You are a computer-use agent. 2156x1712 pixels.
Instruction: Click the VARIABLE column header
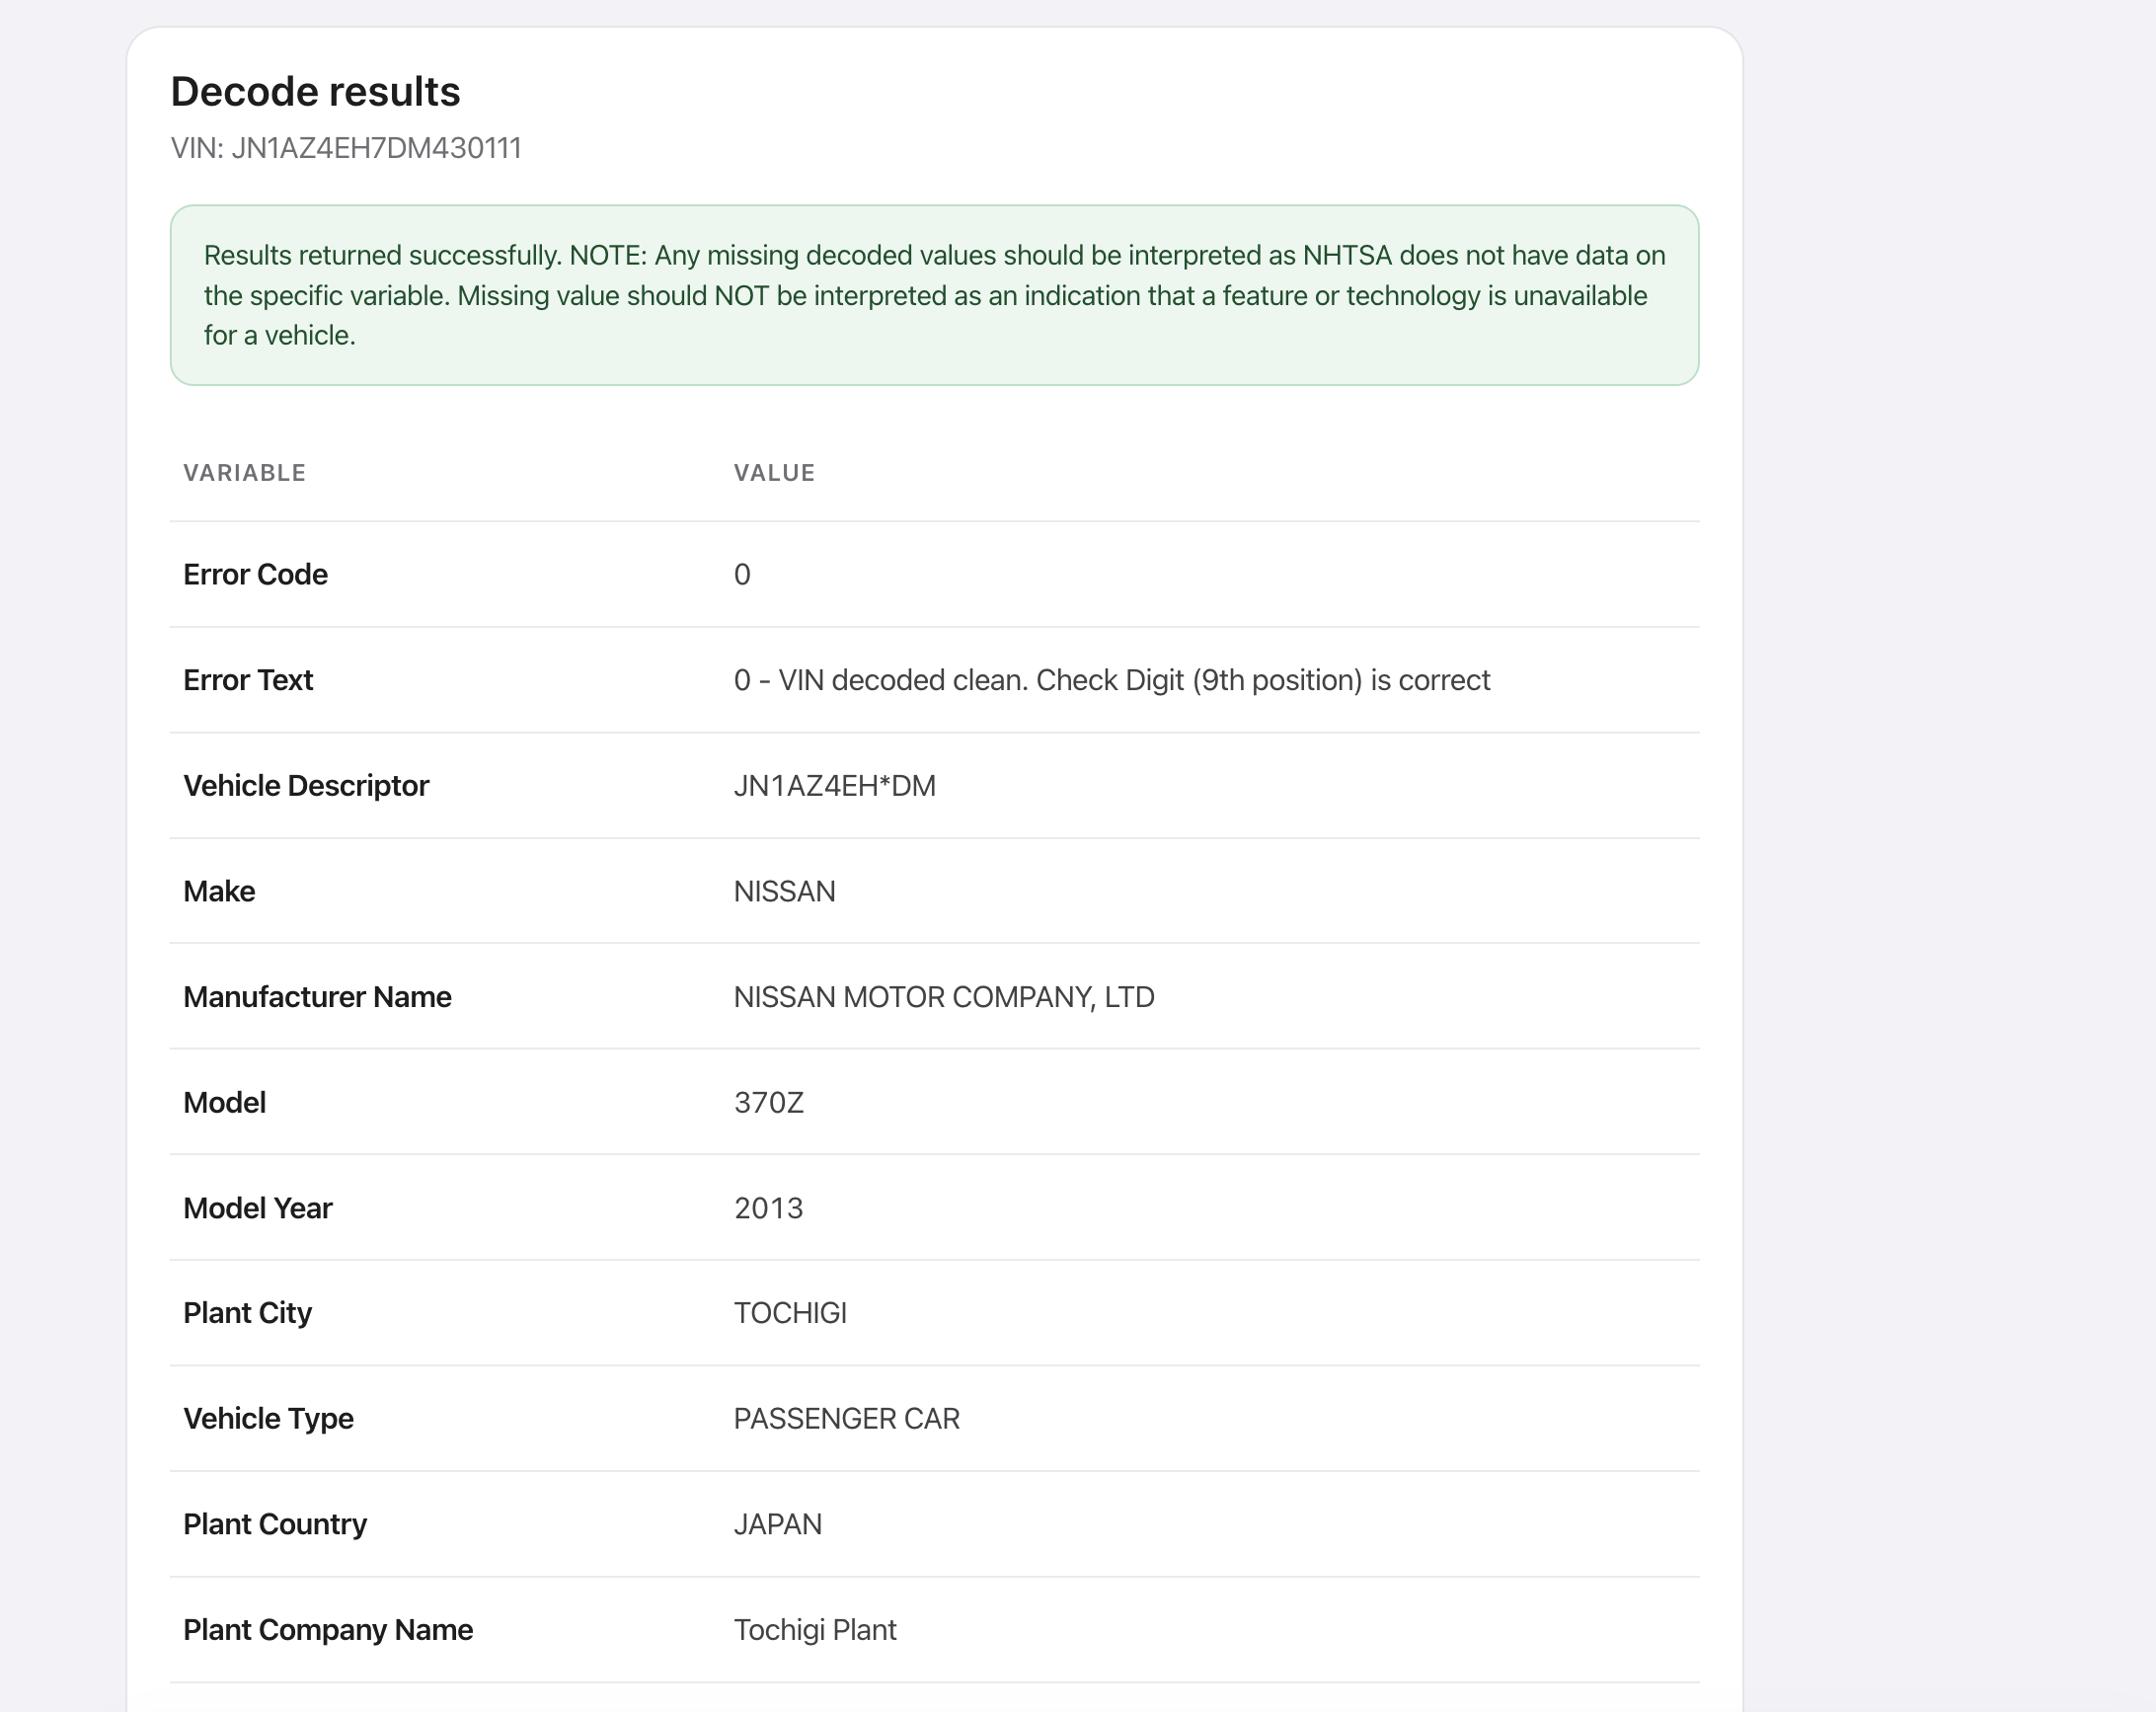point(244,473)
